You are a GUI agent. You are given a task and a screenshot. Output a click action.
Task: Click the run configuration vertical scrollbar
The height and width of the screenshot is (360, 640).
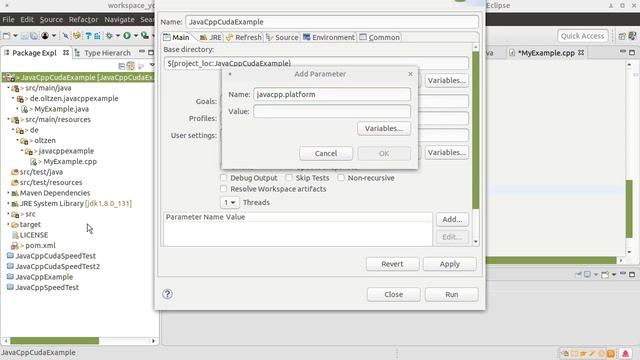point(476,130)
